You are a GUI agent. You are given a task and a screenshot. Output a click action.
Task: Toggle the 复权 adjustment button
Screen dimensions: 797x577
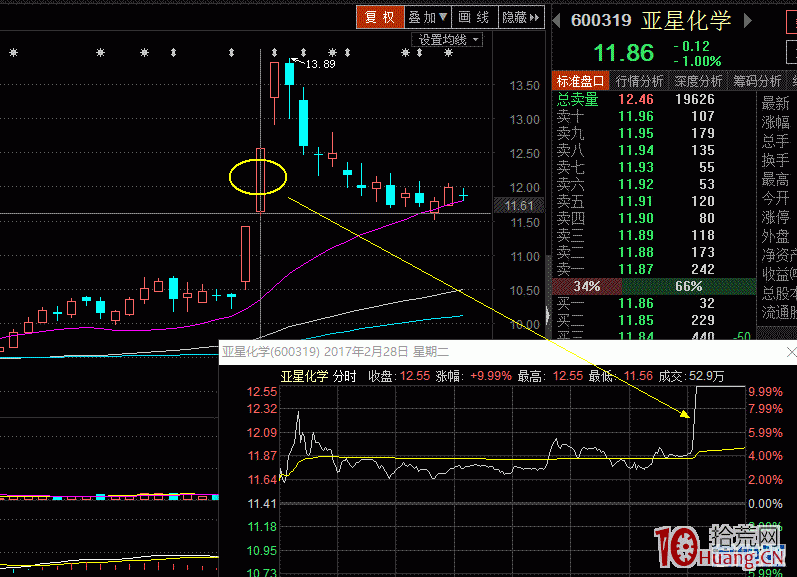[380, 17]
